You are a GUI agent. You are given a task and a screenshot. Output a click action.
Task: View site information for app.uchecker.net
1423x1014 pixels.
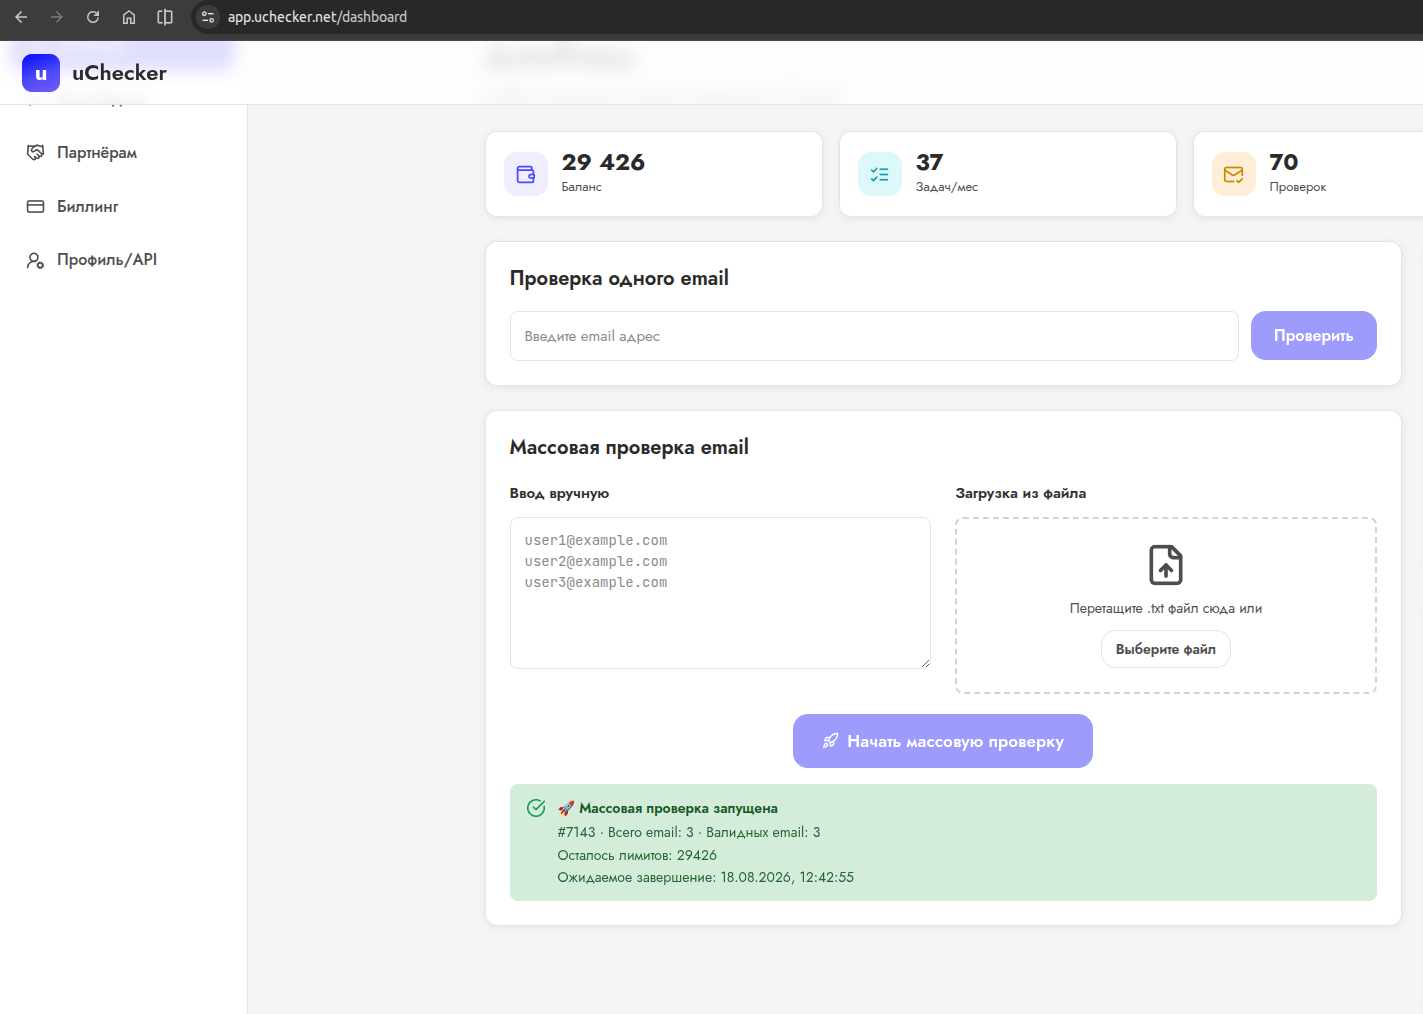[208, 17]
